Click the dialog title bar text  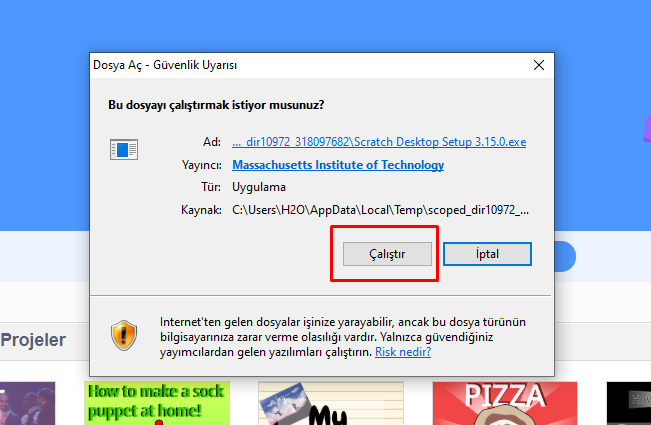(164, 65)
